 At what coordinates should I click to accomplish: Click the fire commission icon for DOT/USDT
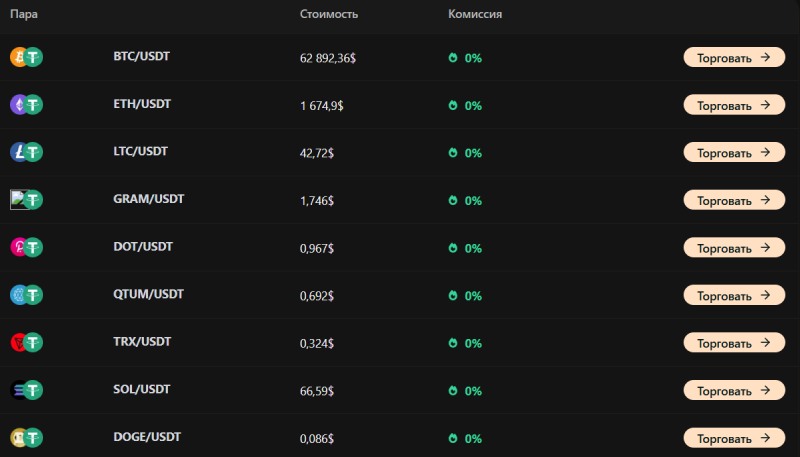click(x=453, y=248)
